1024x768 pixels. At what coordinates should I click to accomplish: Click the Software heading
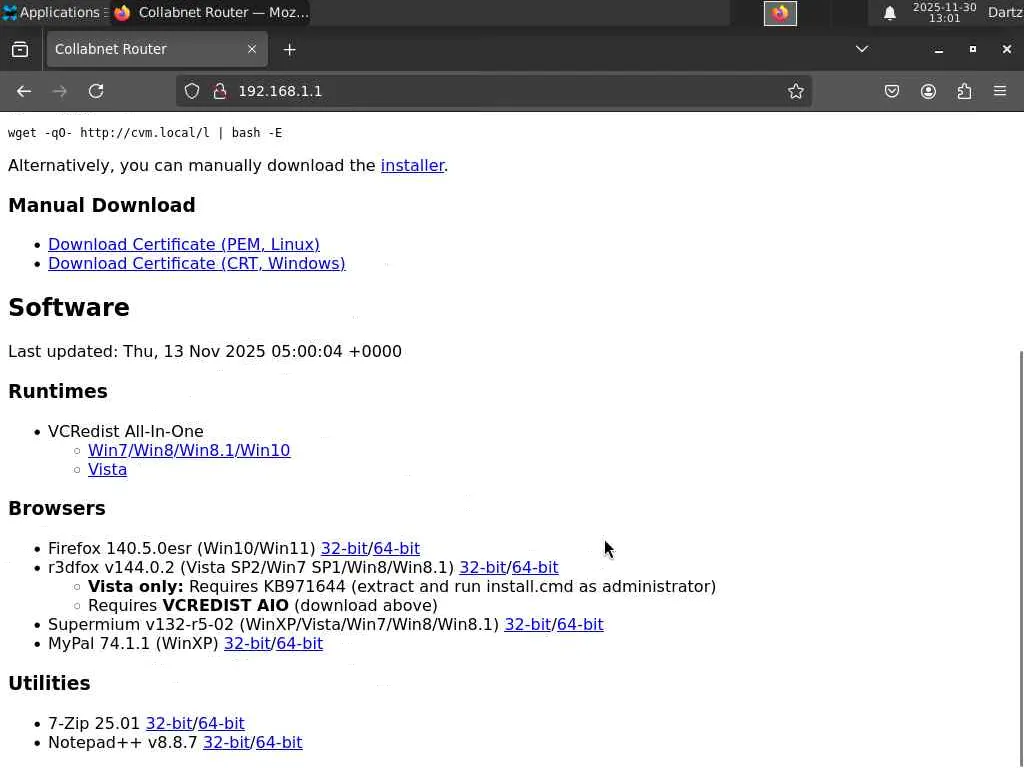coord(69,308)
